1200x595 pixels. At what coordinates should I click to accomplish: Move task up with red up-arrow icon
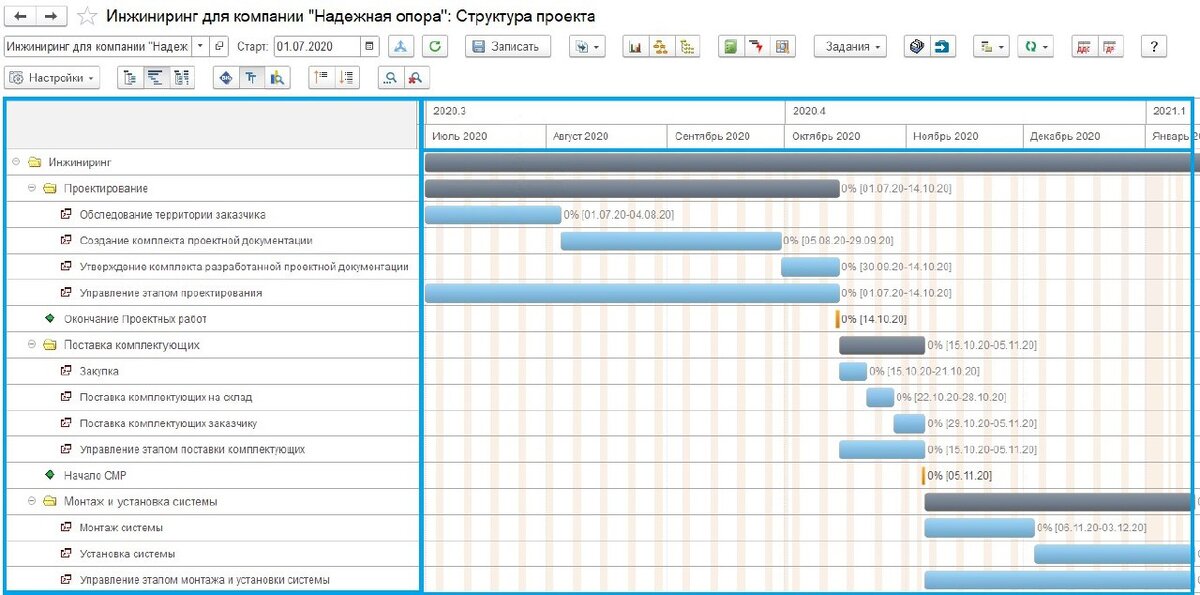(x=321, y=77)
